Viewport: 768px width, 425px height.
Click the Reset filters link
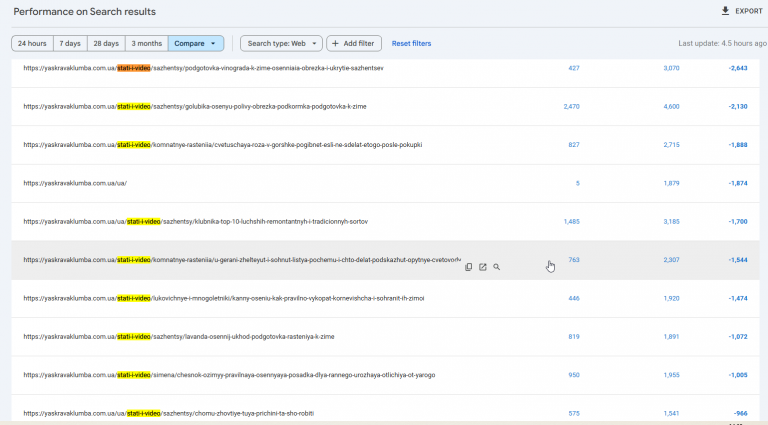[x=411, y=44]
